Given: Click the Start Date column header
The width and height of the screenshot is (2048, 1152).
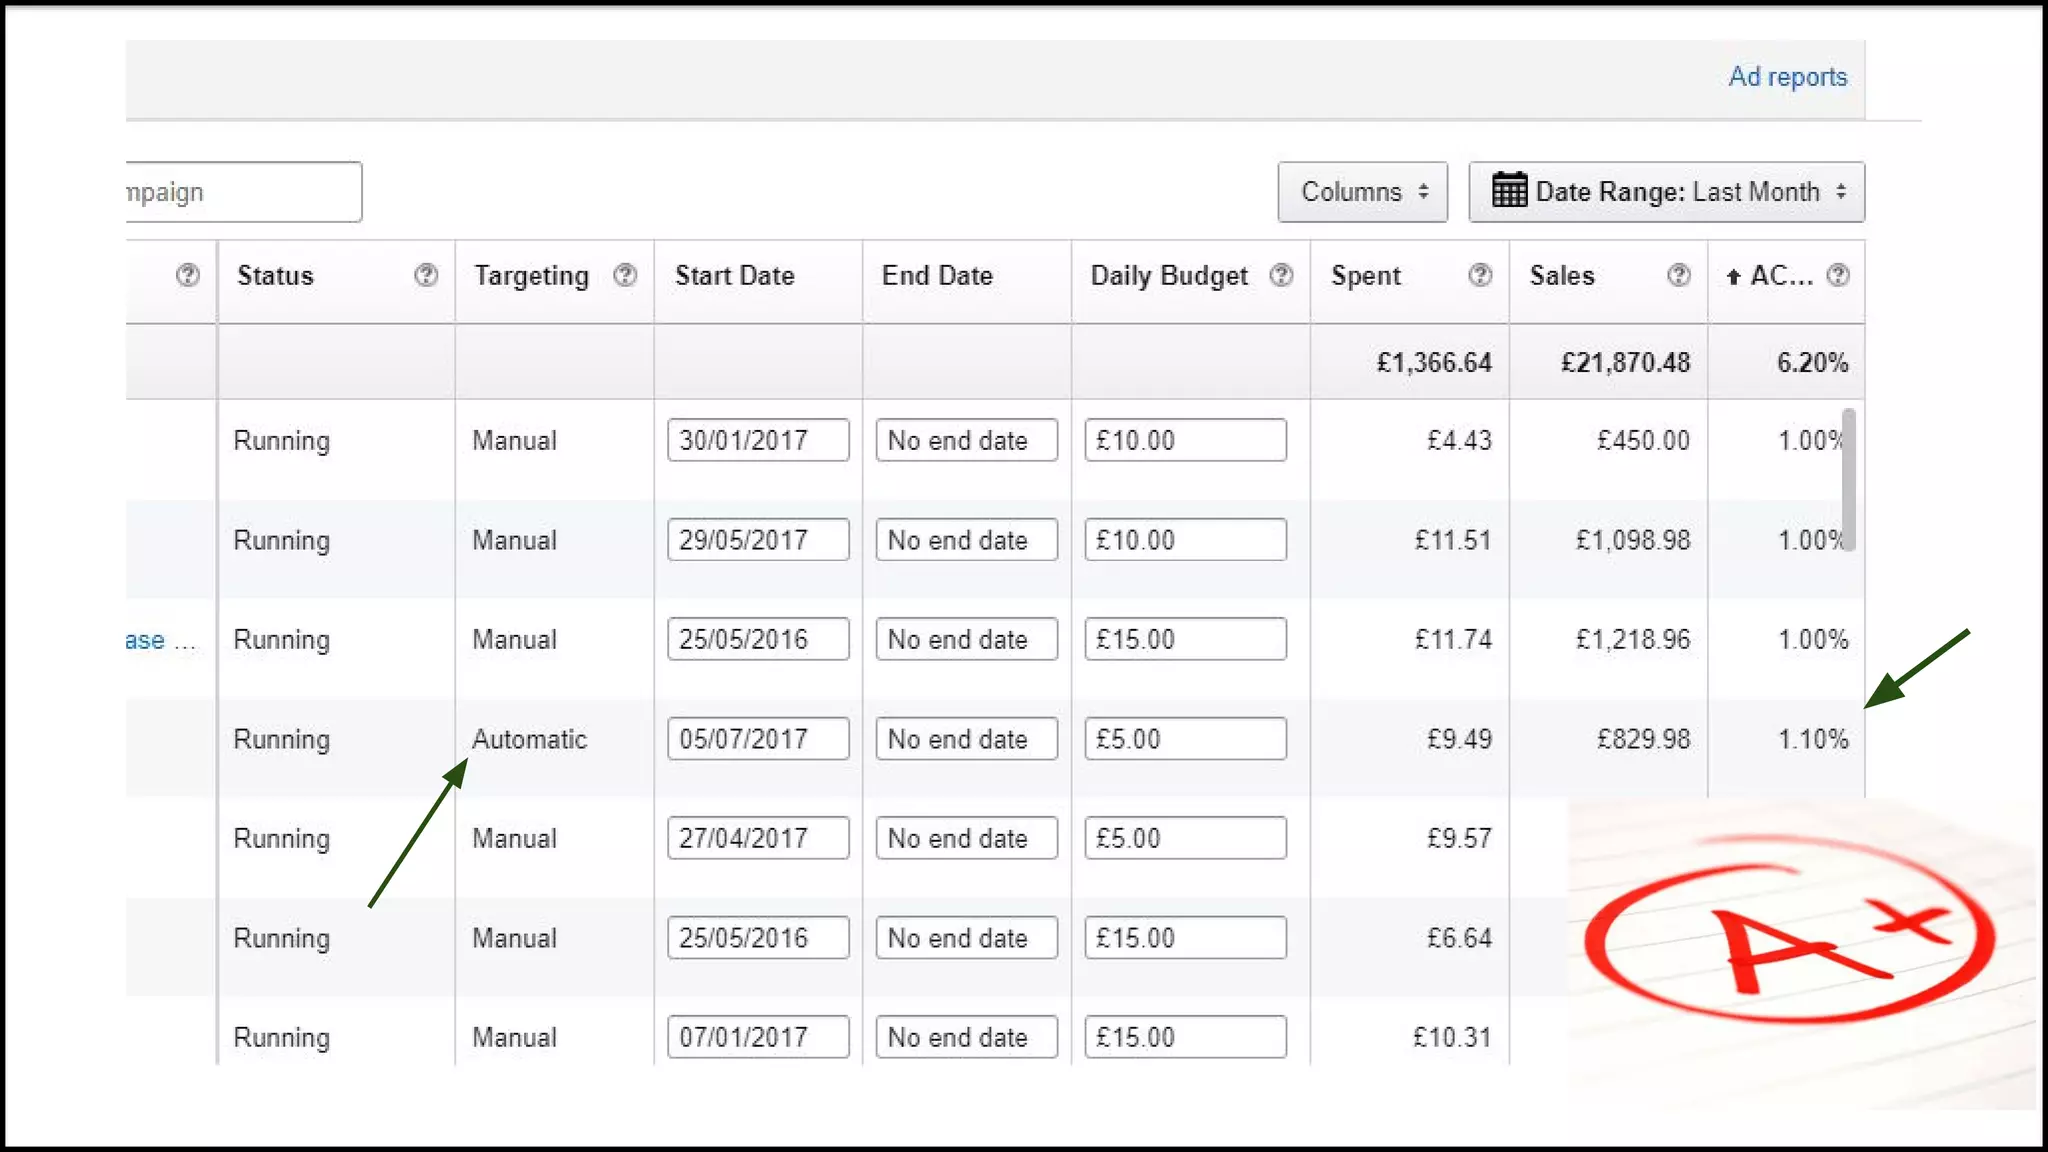Looking at the screenshot, I should click(x=734, y=276).
